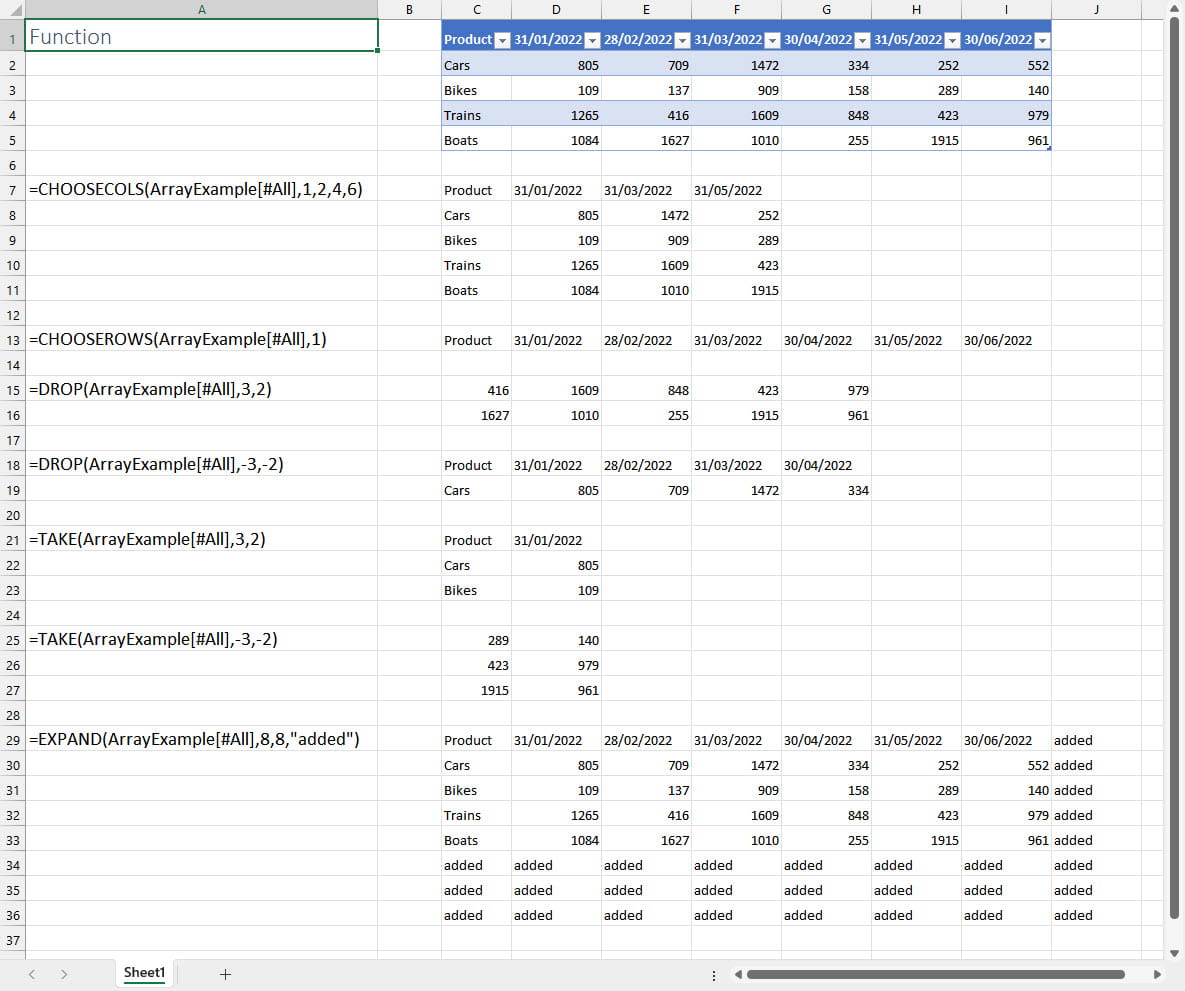Click the new sheet plus button

(x=225, y=974)
